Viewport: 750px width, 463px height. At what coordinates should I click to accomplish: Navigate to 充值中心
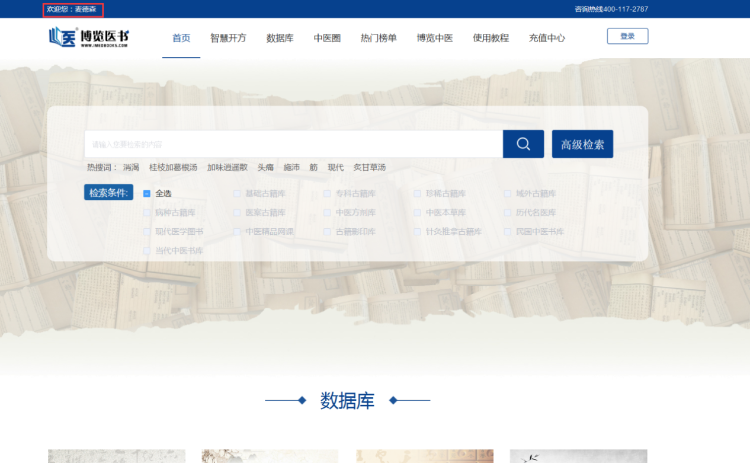point(546,38)
